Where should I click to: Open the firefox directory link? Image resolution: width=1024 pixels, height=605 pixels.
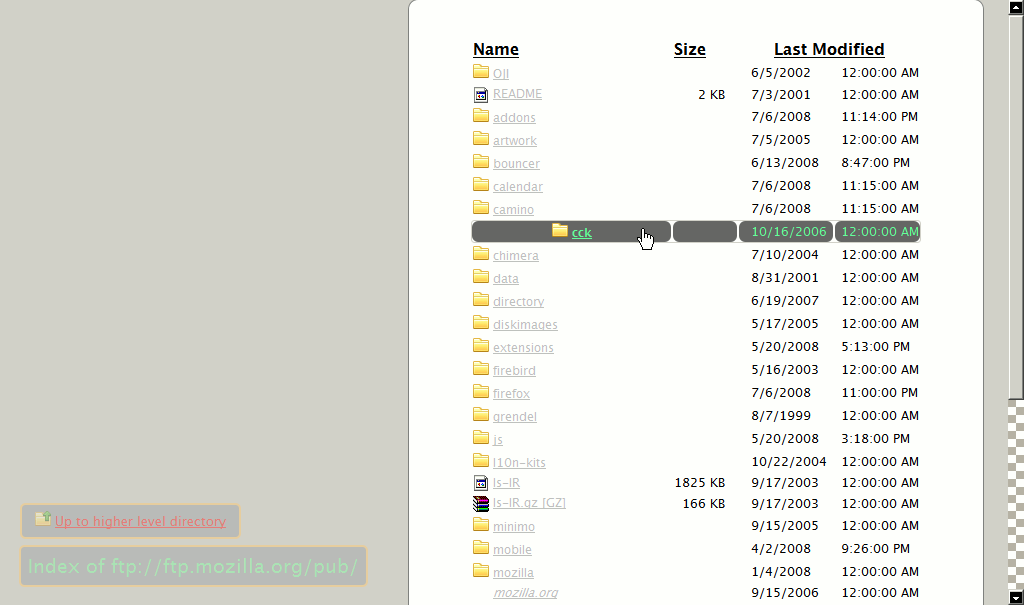pyautogui.click(x=511, y=394)
